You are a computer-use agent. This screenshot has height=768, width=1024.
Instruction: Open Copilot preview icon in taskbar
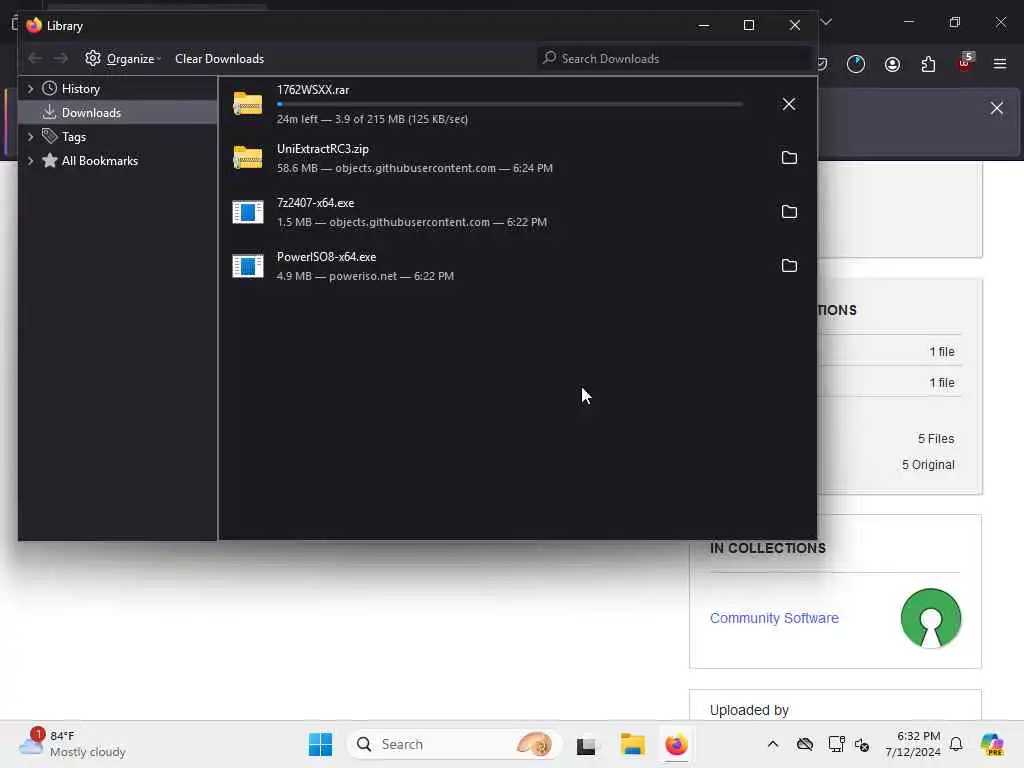tap(992, 744)
